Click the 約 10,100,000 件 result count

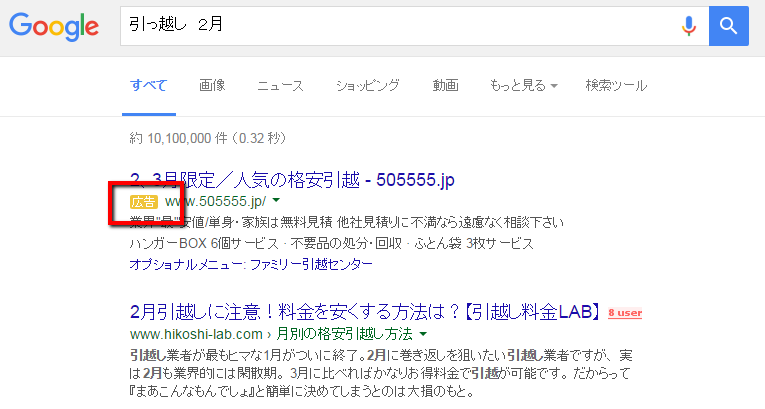tap(179, 139)
